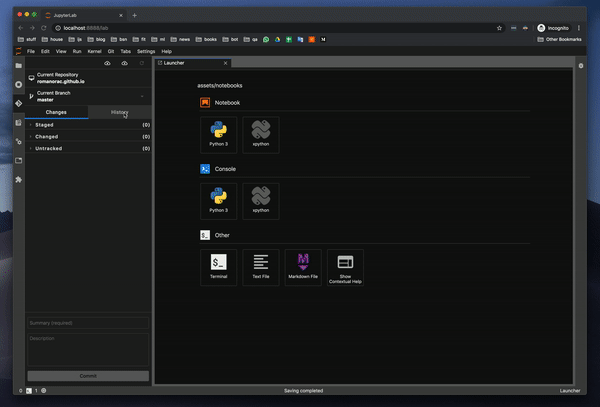Viewport: 600px width, 407px height.
Task: Click the Commit button
Action: click(88, 376)
